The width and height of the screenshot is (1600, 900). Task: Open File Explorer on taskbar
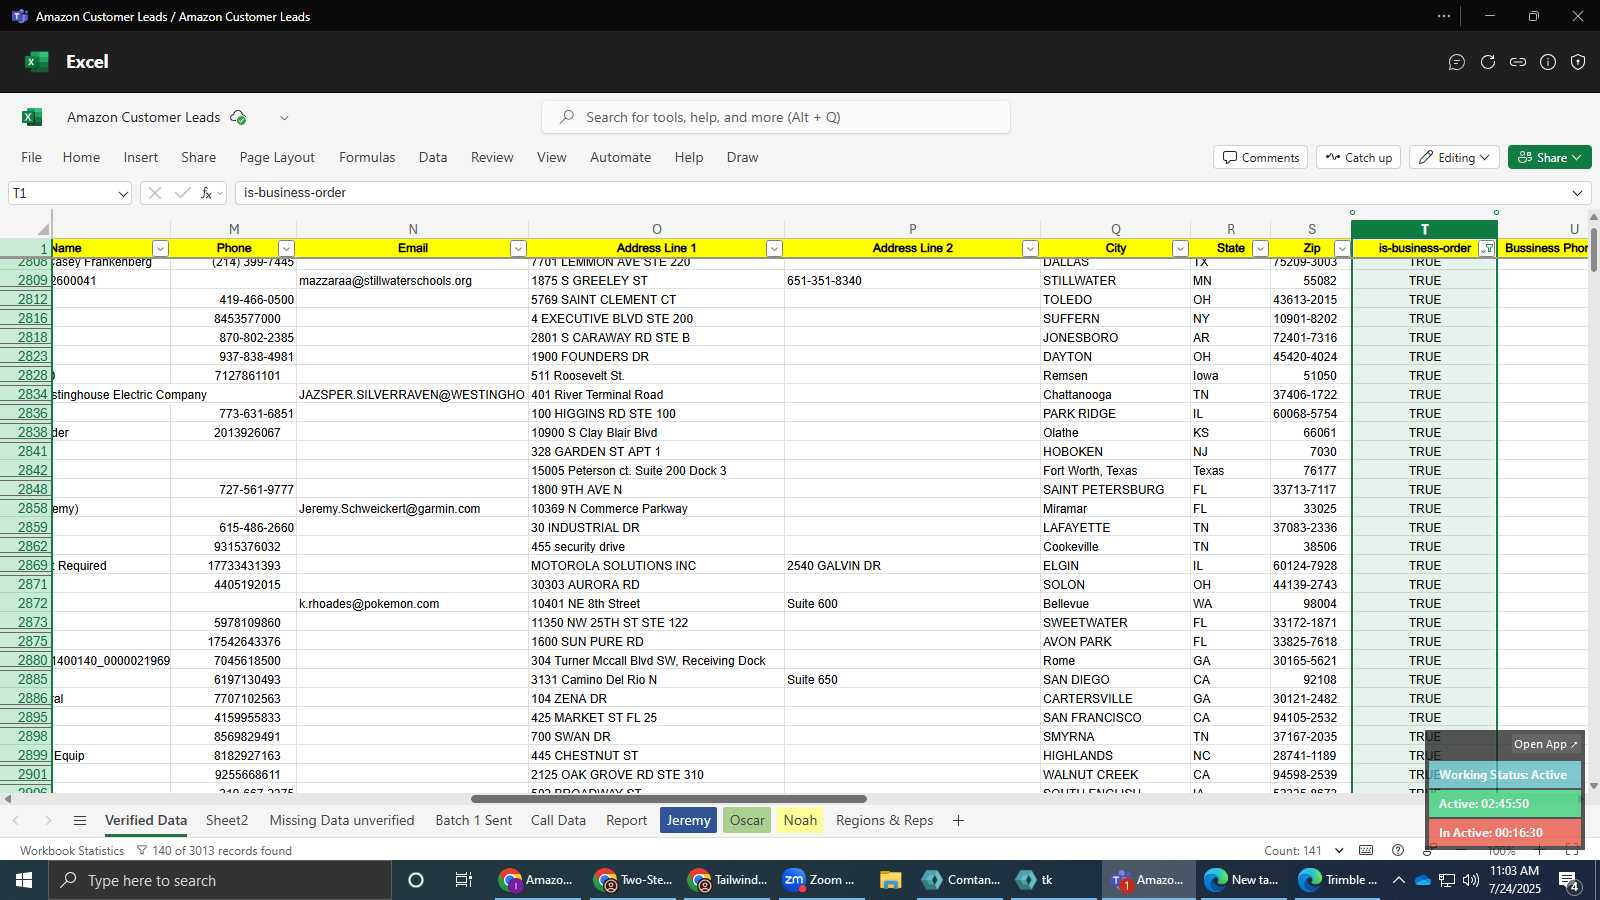coord(890,880)
